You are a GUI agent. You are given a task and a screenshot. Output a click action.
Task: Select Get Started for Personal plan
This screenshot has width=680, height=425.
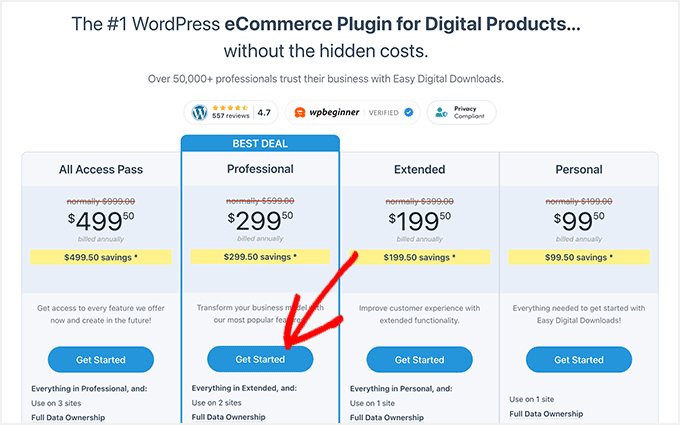(x=579, y=359)
